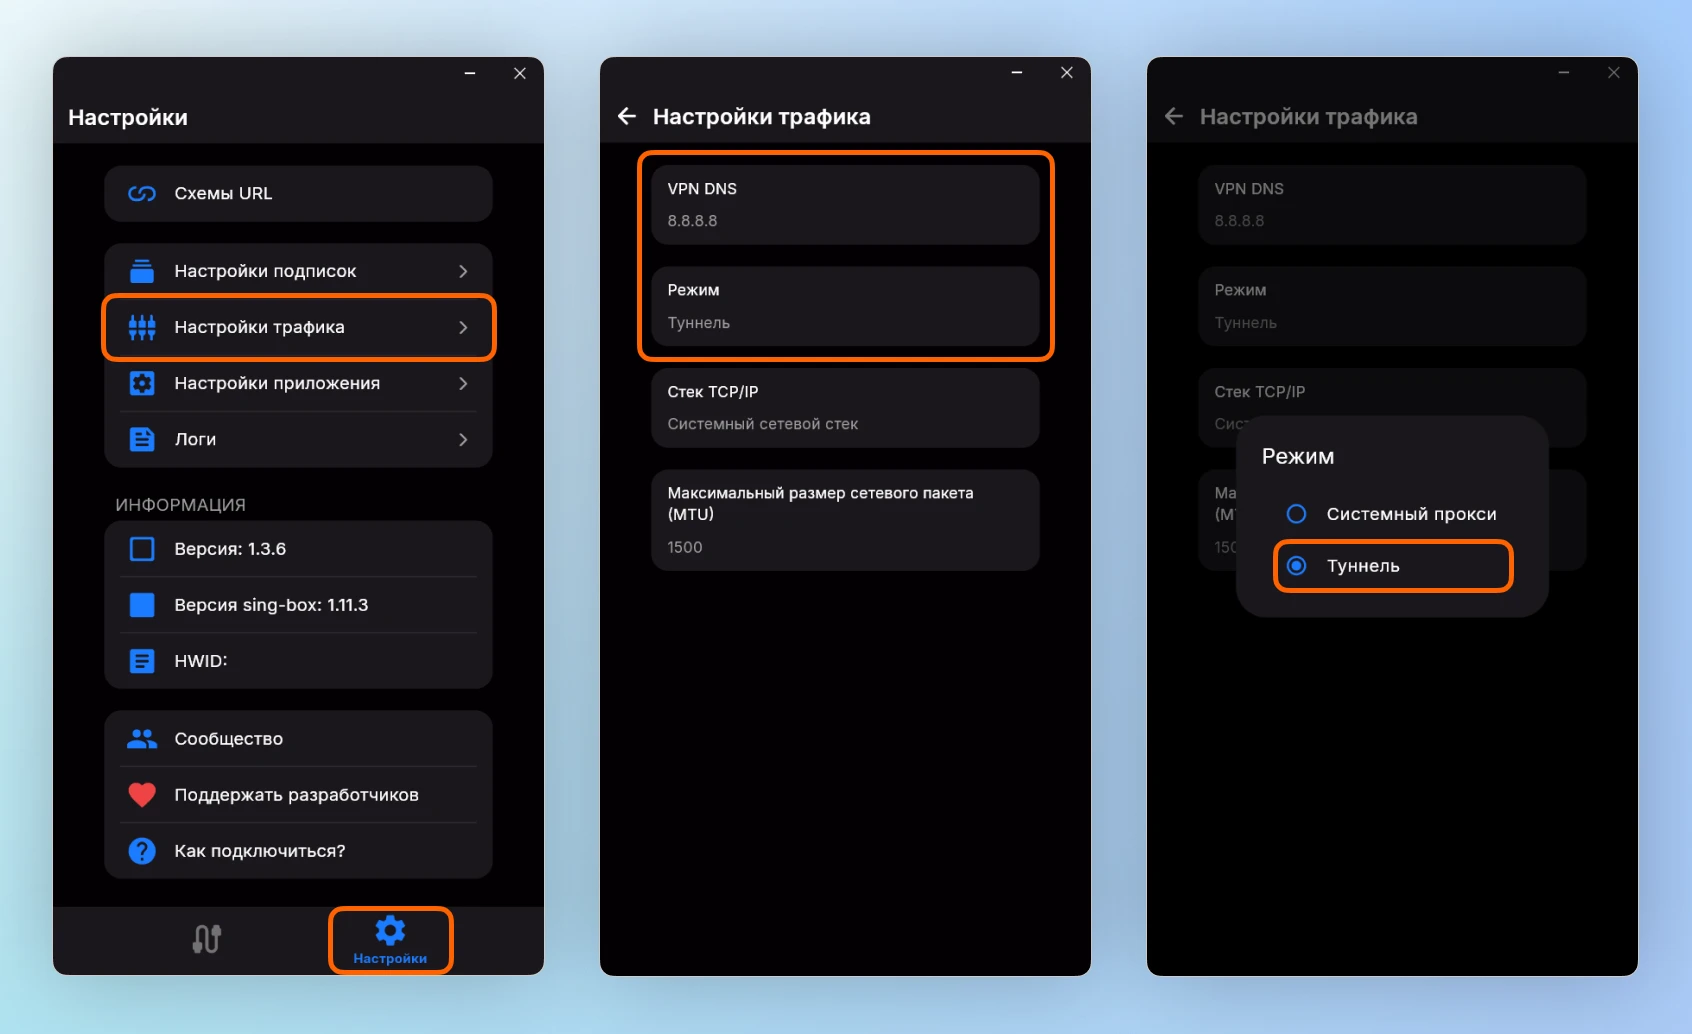Click the Настройки приложения gear icon
This screenshot has width=1692, height=1034.
(x=142, y=383)
